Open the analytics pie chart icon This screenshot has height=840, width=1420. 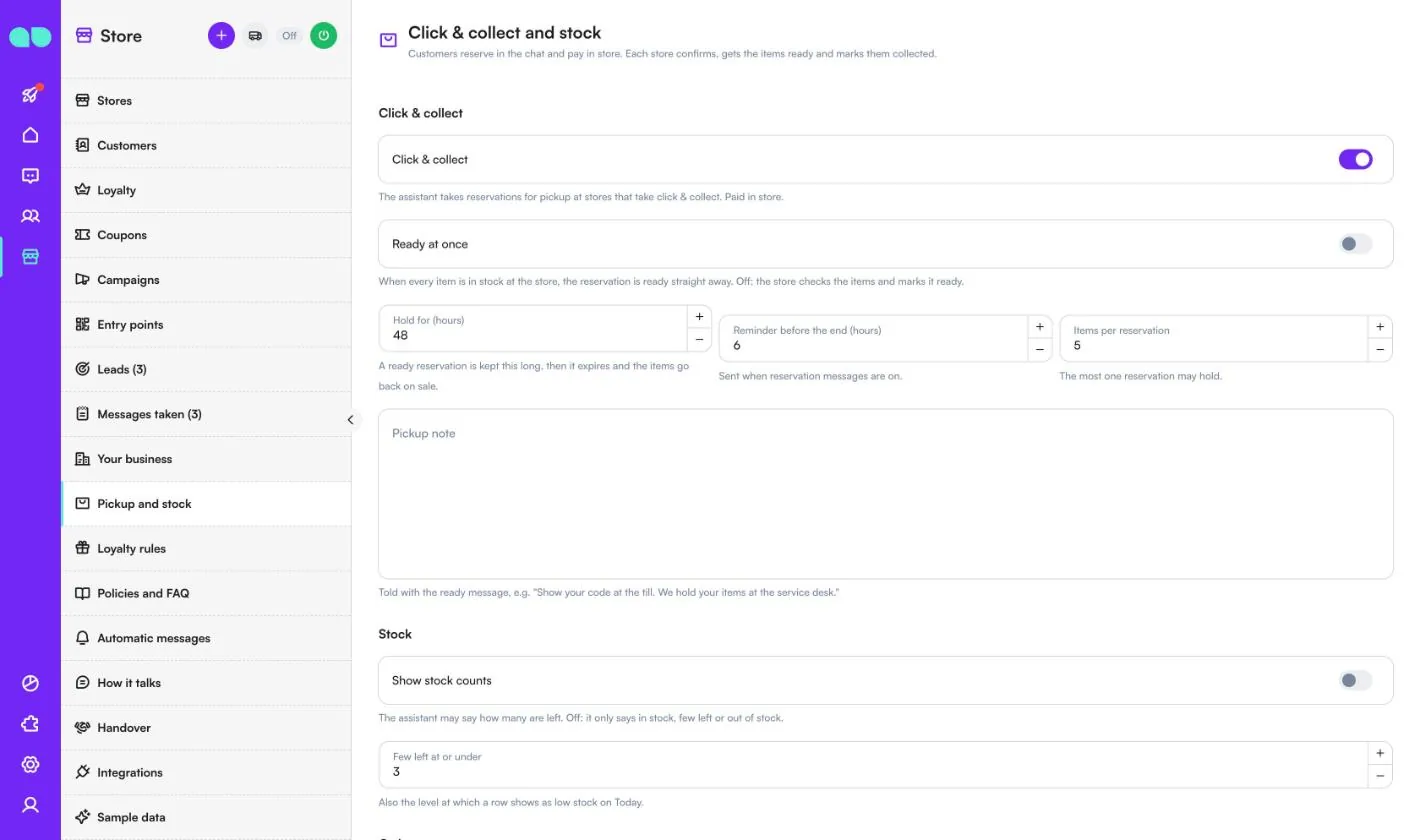[x=30, y=684]
